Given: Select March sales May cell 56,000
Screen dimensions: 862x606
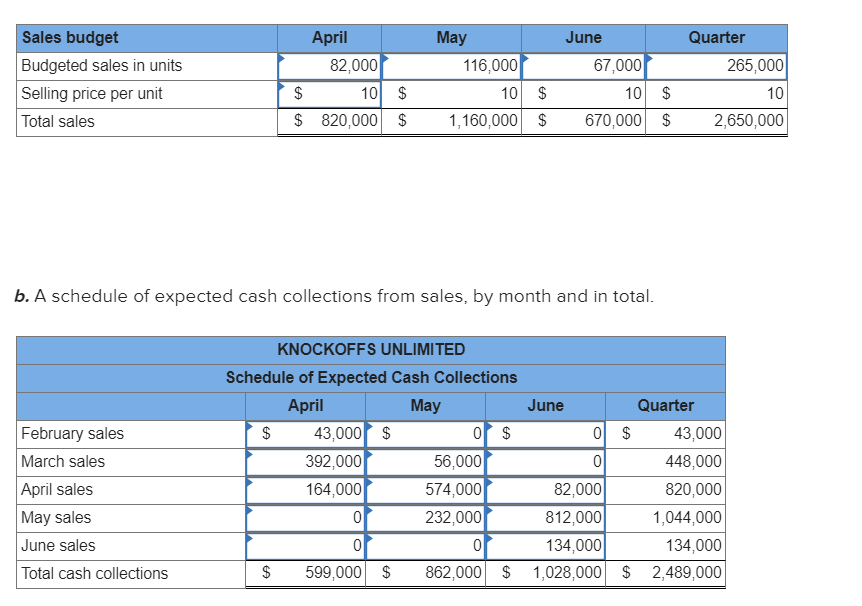Looking at the screenshot, I should coord(426,462).
